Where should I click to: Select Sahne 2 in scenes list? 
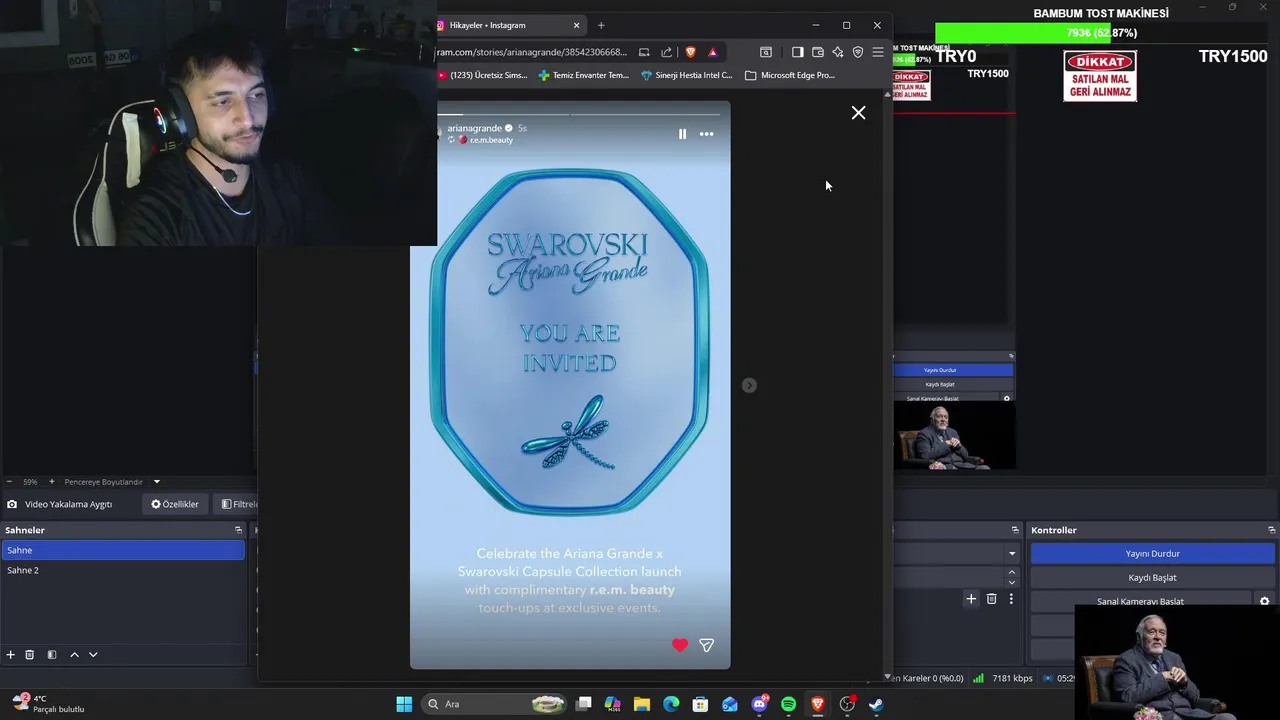(x=123, y=570)
